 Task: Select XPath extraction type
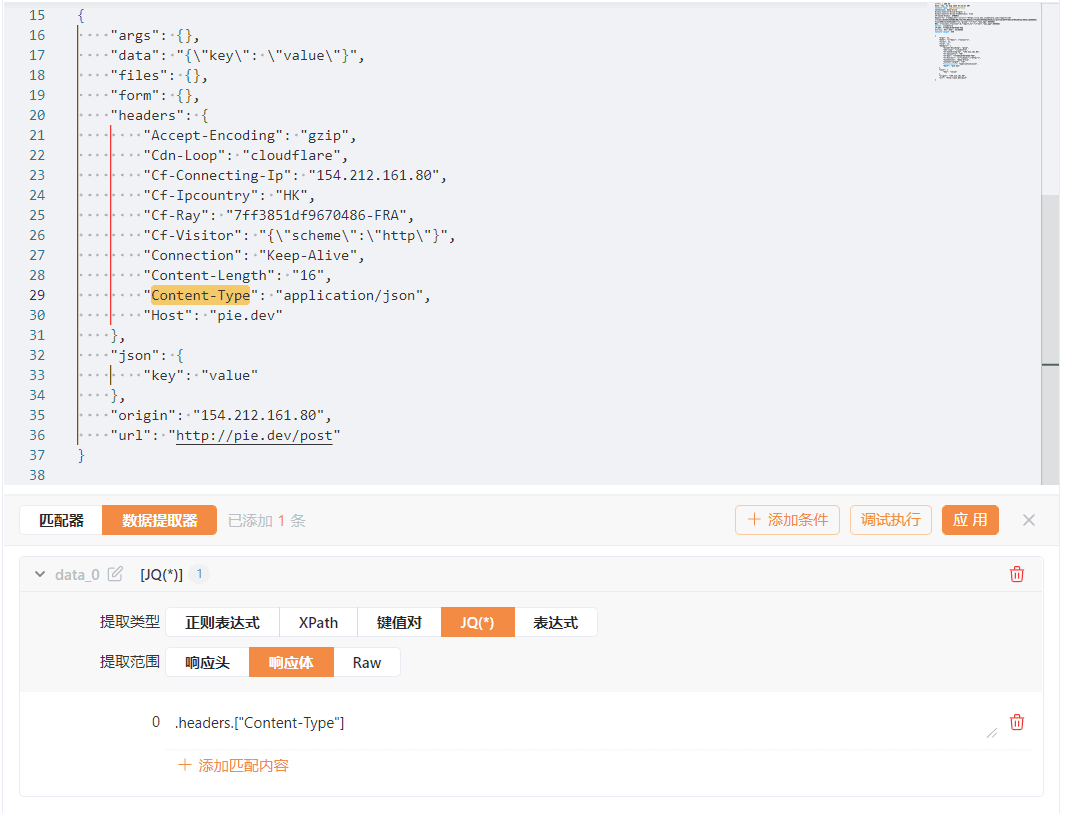click(318, 622)
